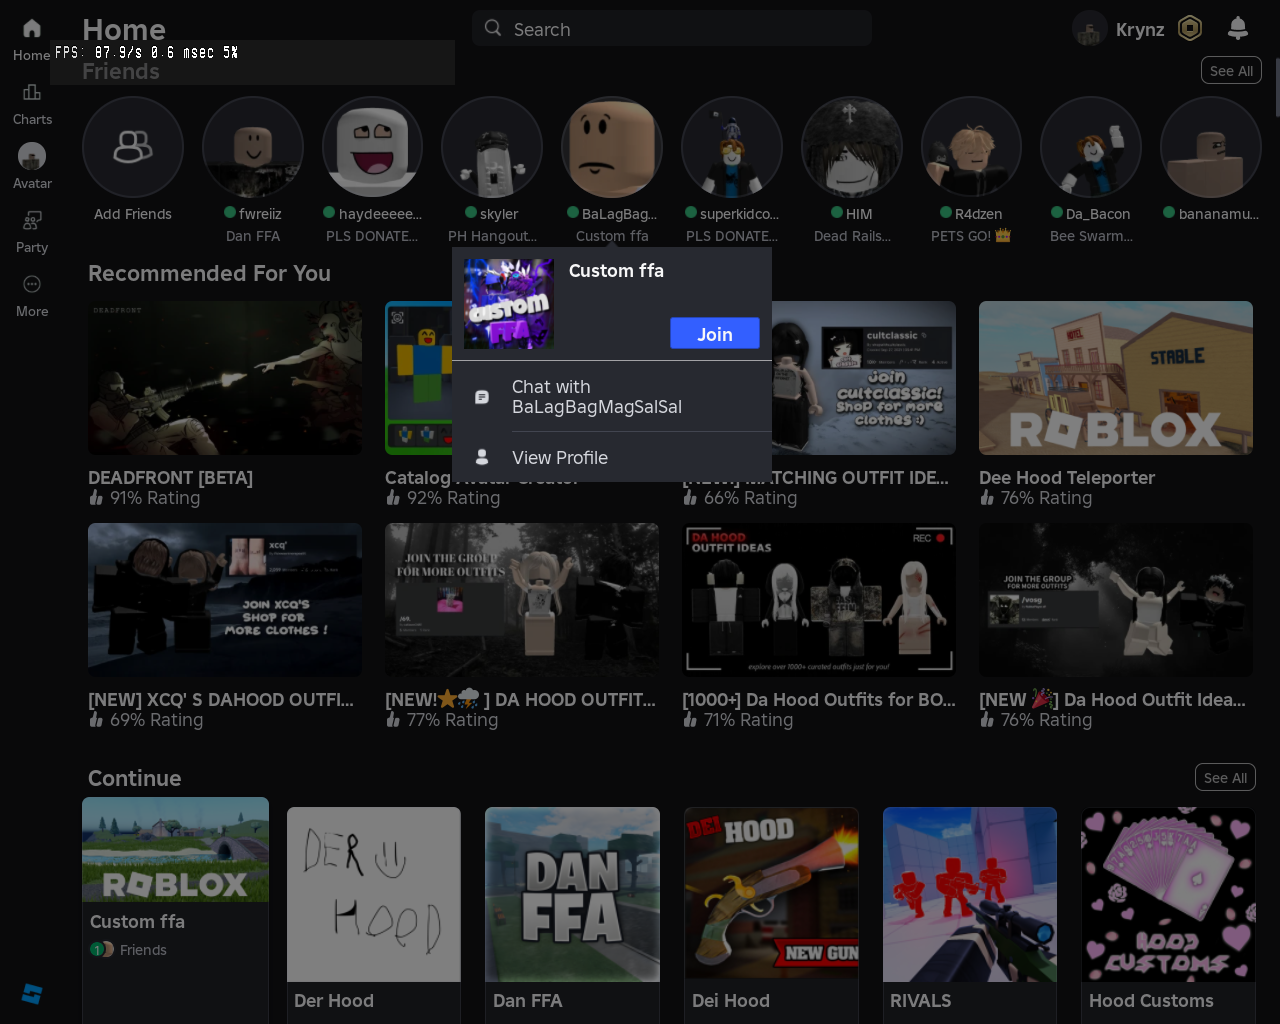Open friend superkidco avatar
Screen dimensions: 1280x1024
(x=732, y=147)
